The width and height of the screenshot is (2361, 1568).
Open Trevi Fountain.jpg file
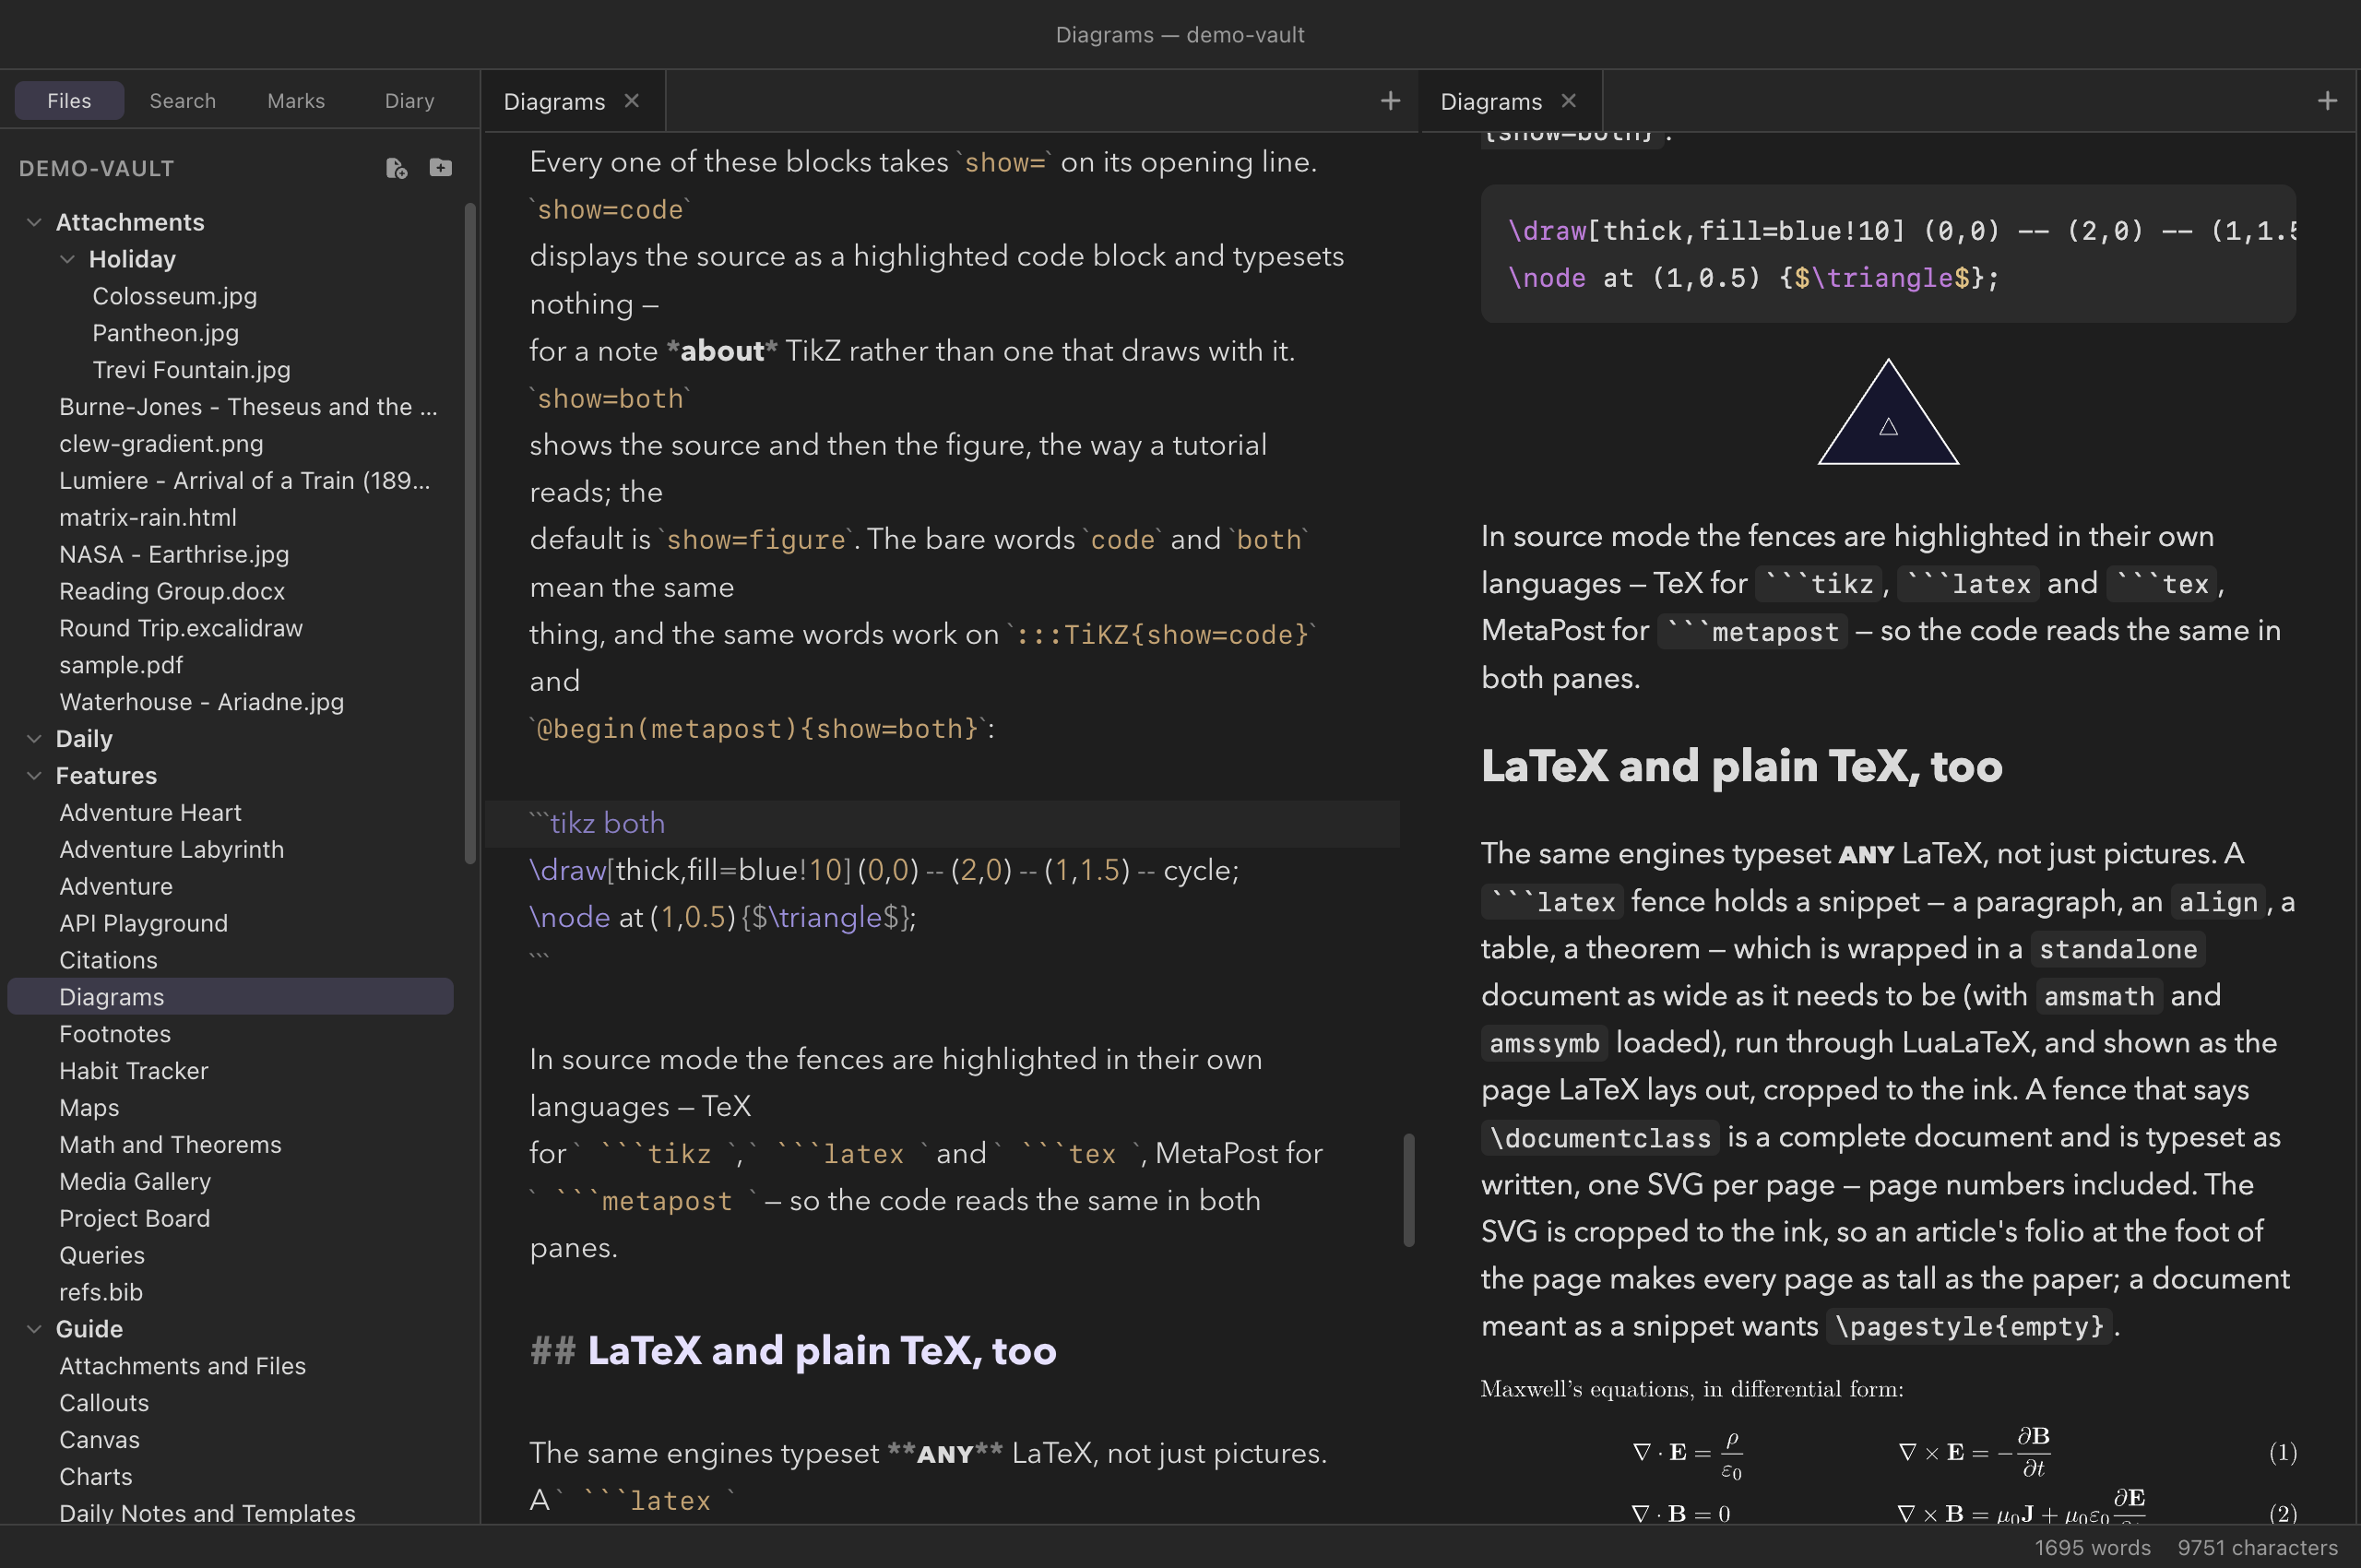pyautogui.click(x=191, y=370)
